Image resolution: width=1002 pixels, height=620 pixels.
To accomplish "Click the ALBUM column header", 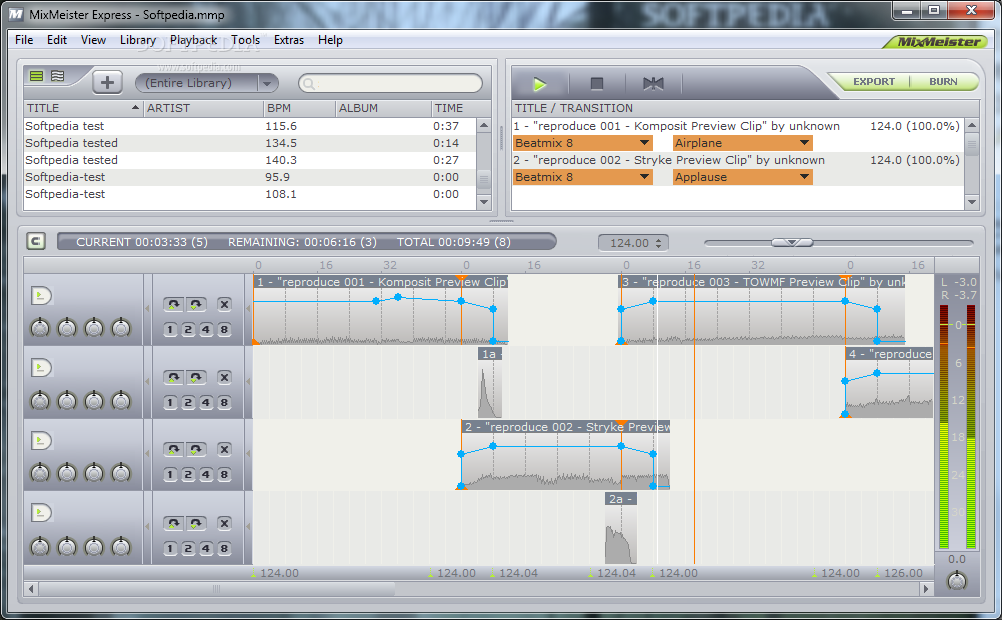I will tap(383, 108).
